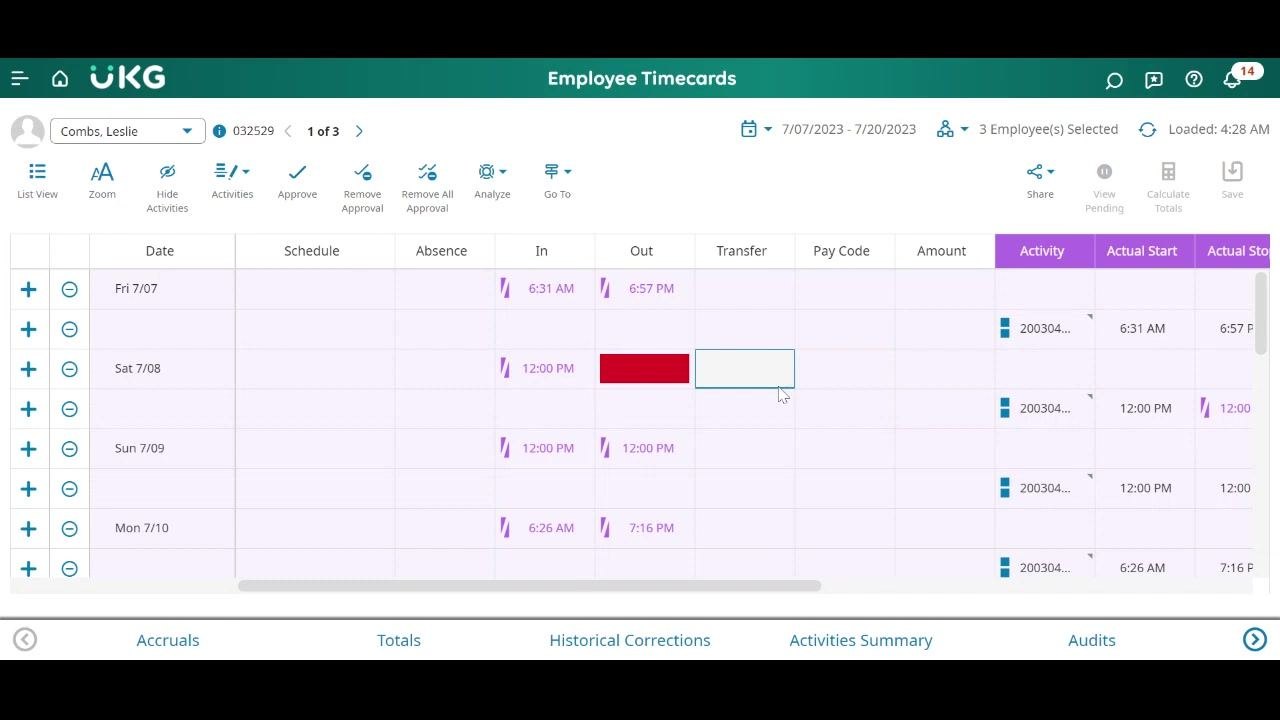Open the Accruals tab
1280x720 pixels.
(168, 640)
